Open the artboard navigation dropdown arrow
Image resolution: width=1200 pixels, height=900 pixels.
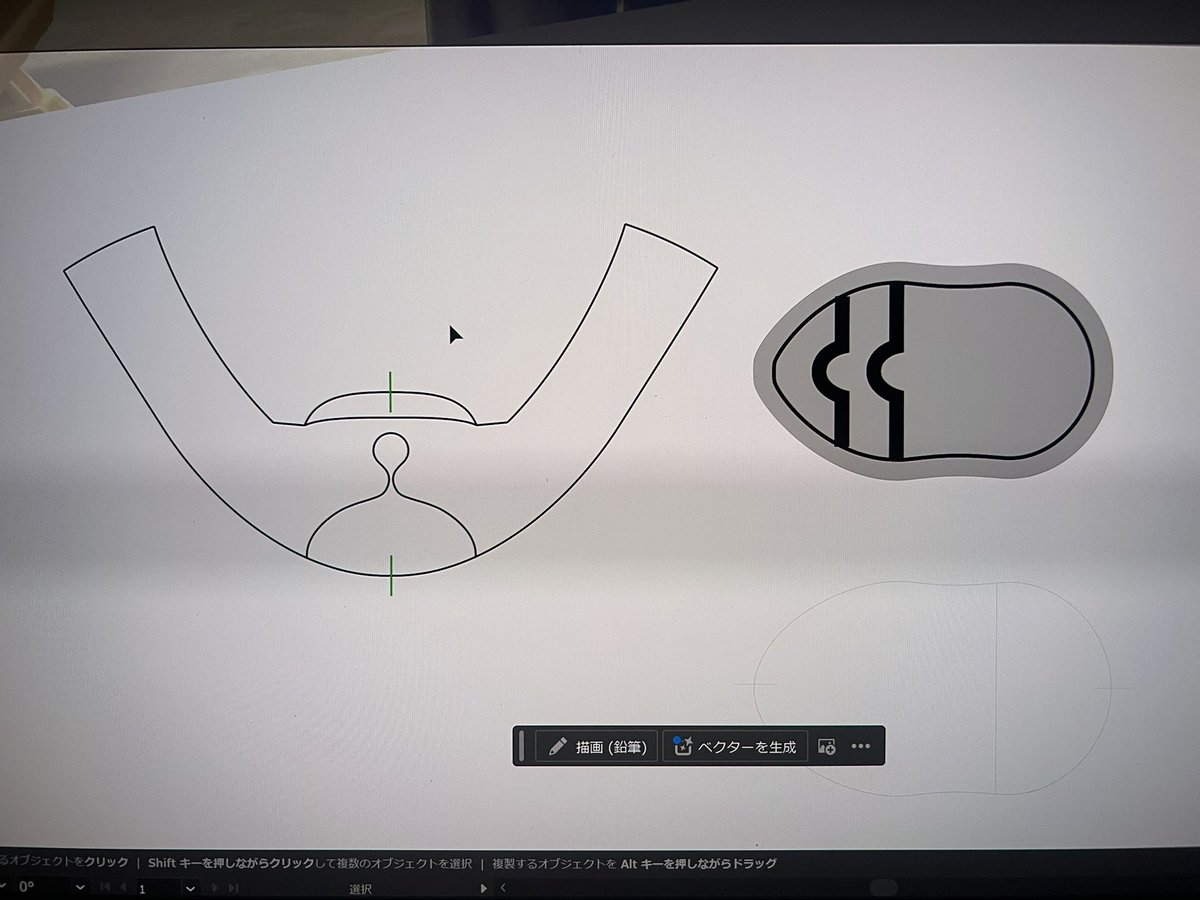191,888
